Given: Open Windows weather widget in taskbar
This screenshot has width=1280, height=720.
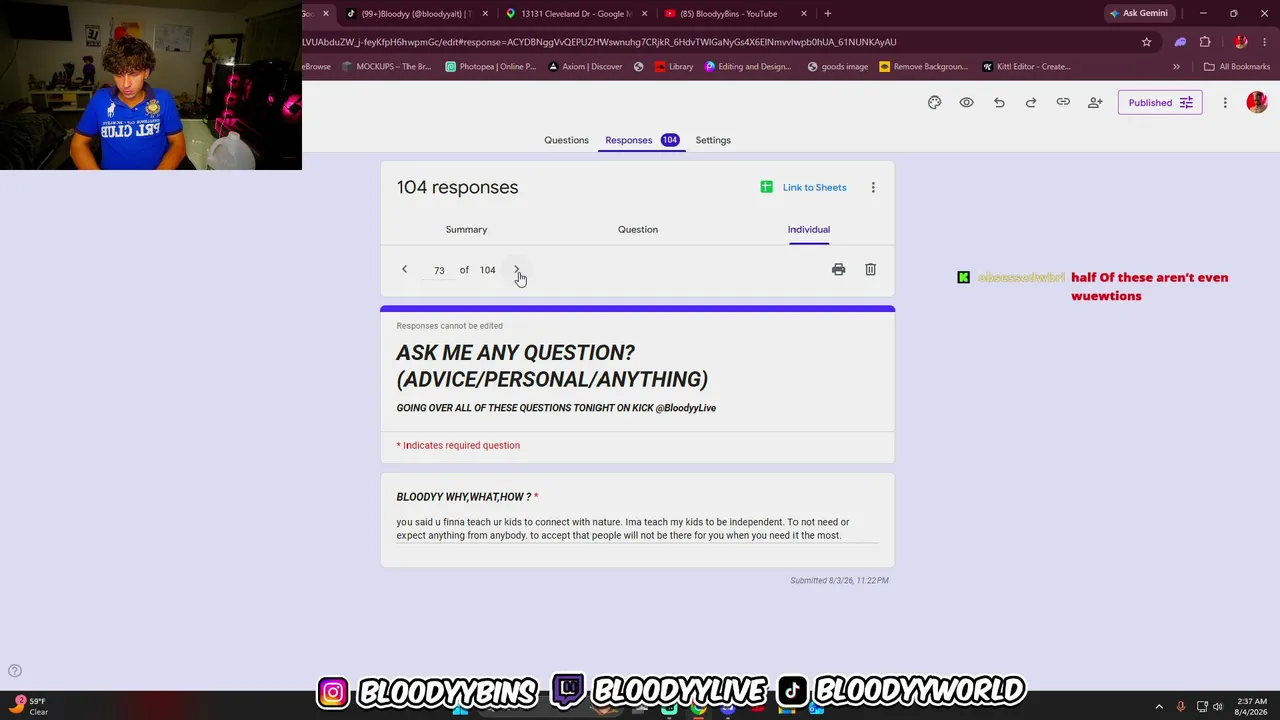Looking at the screenshot, I should (30, 706).
